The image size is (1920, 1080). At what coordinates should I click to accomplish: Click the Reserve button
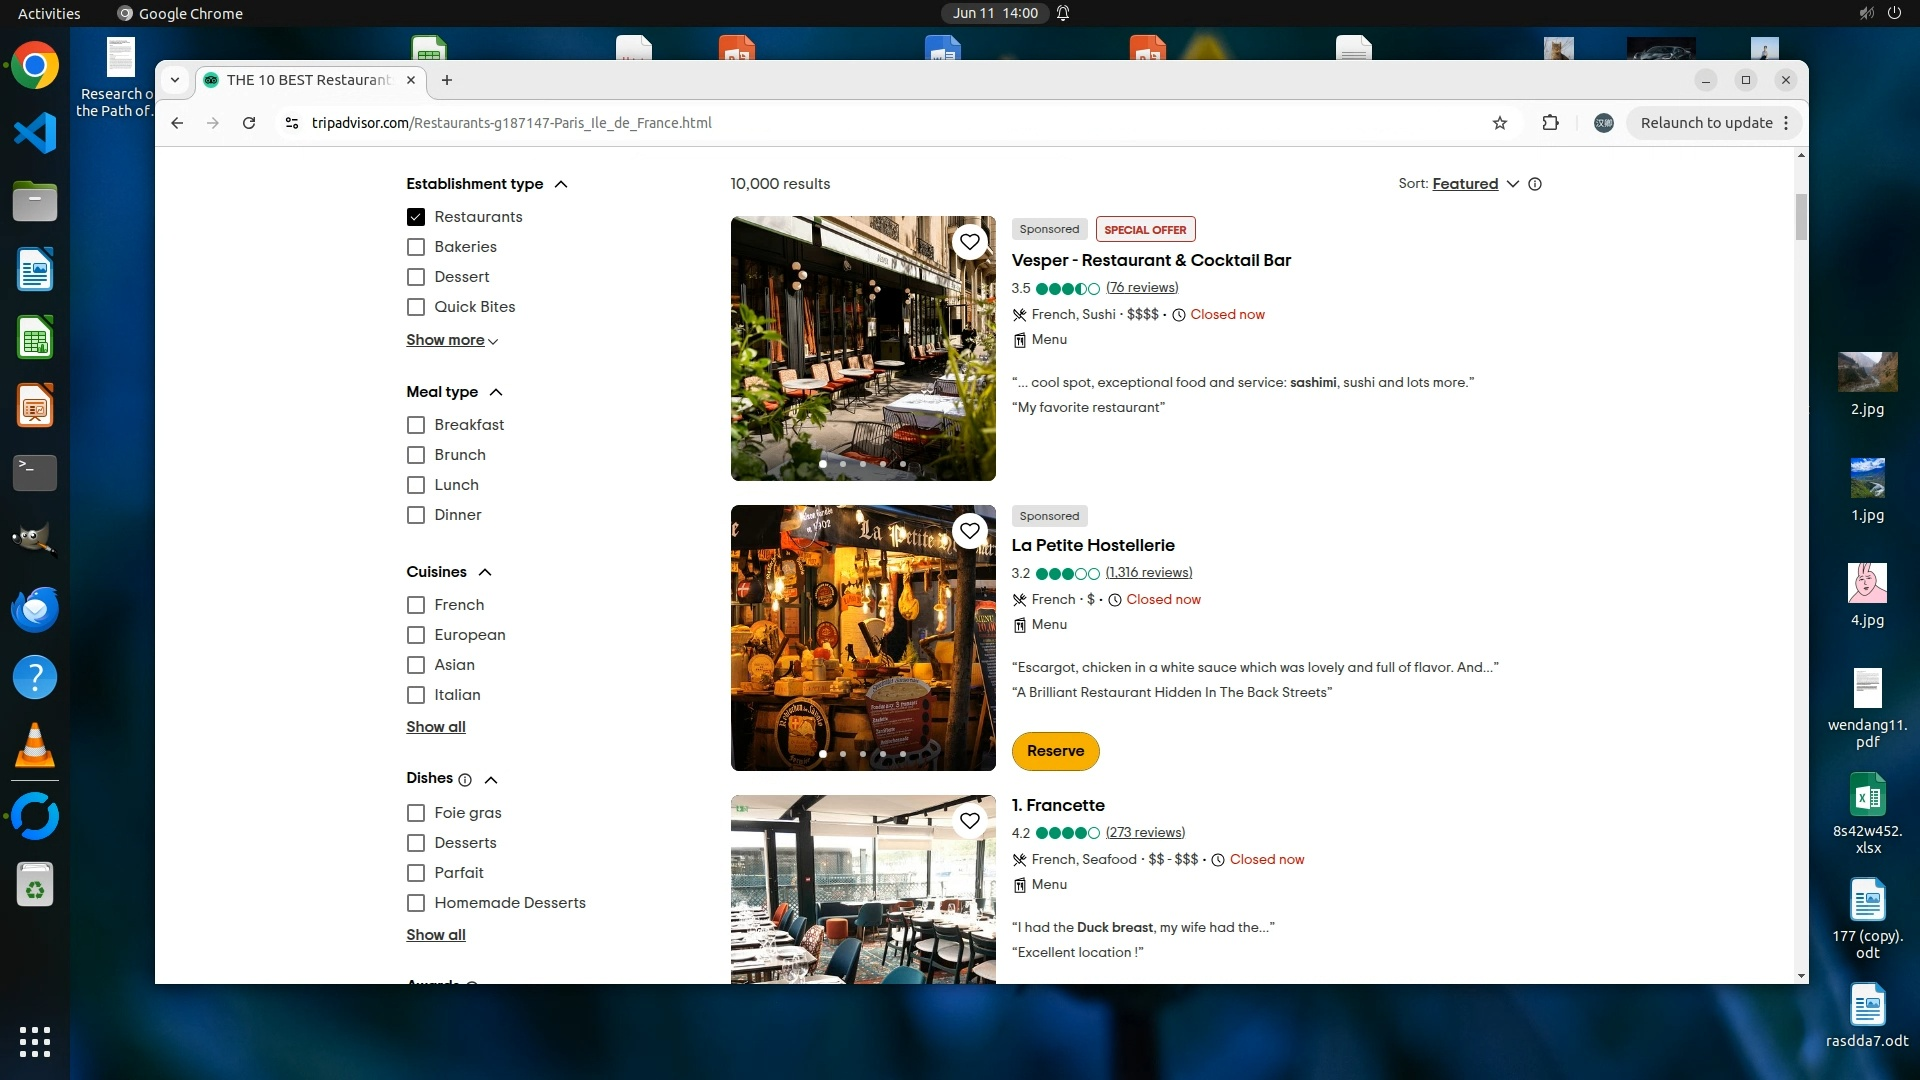coord(1055,751)
